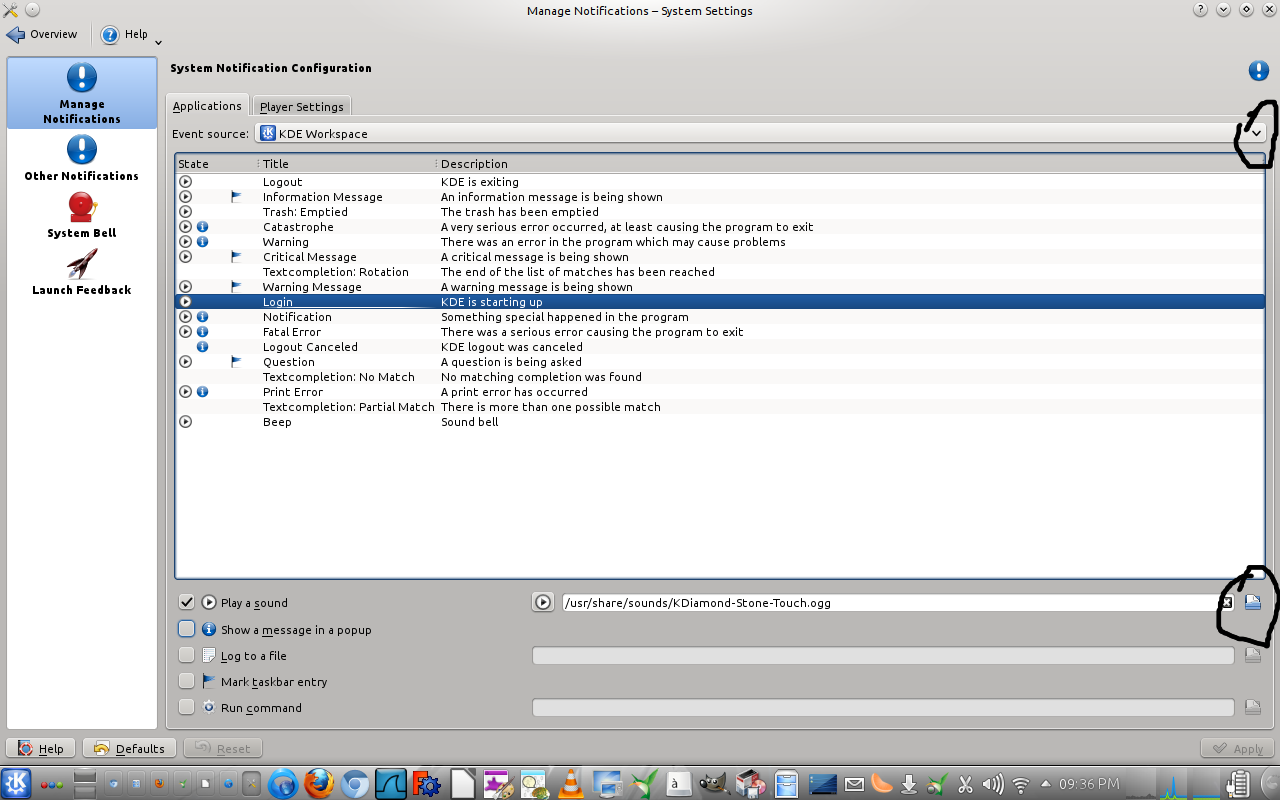Show hidden system tray icons

tap(1046, 783)
